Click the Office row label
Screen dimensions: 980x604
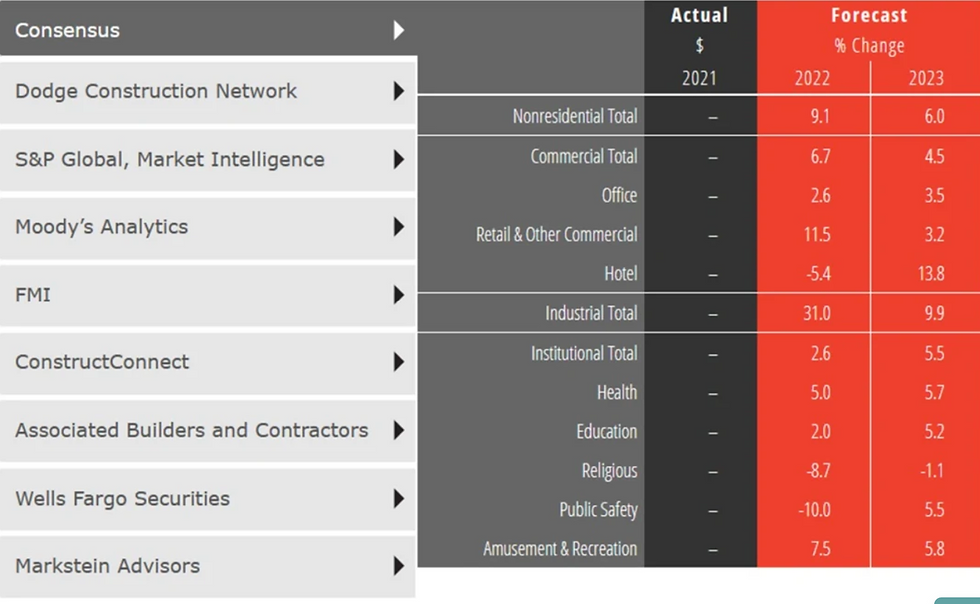pos(619,196)
